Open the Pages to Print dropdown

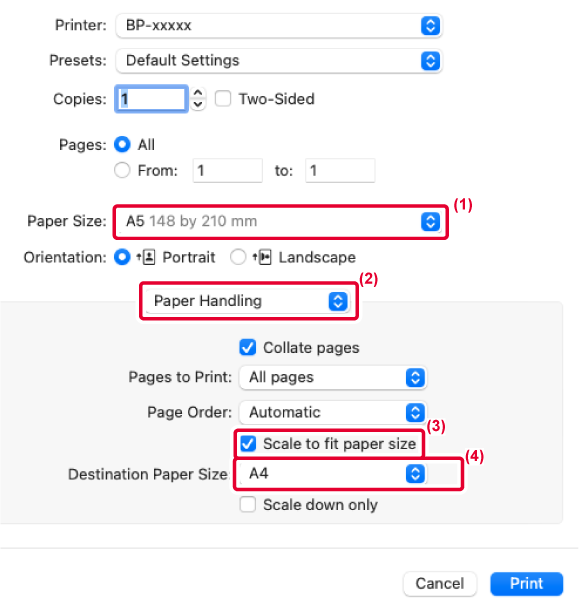point(333,378)
